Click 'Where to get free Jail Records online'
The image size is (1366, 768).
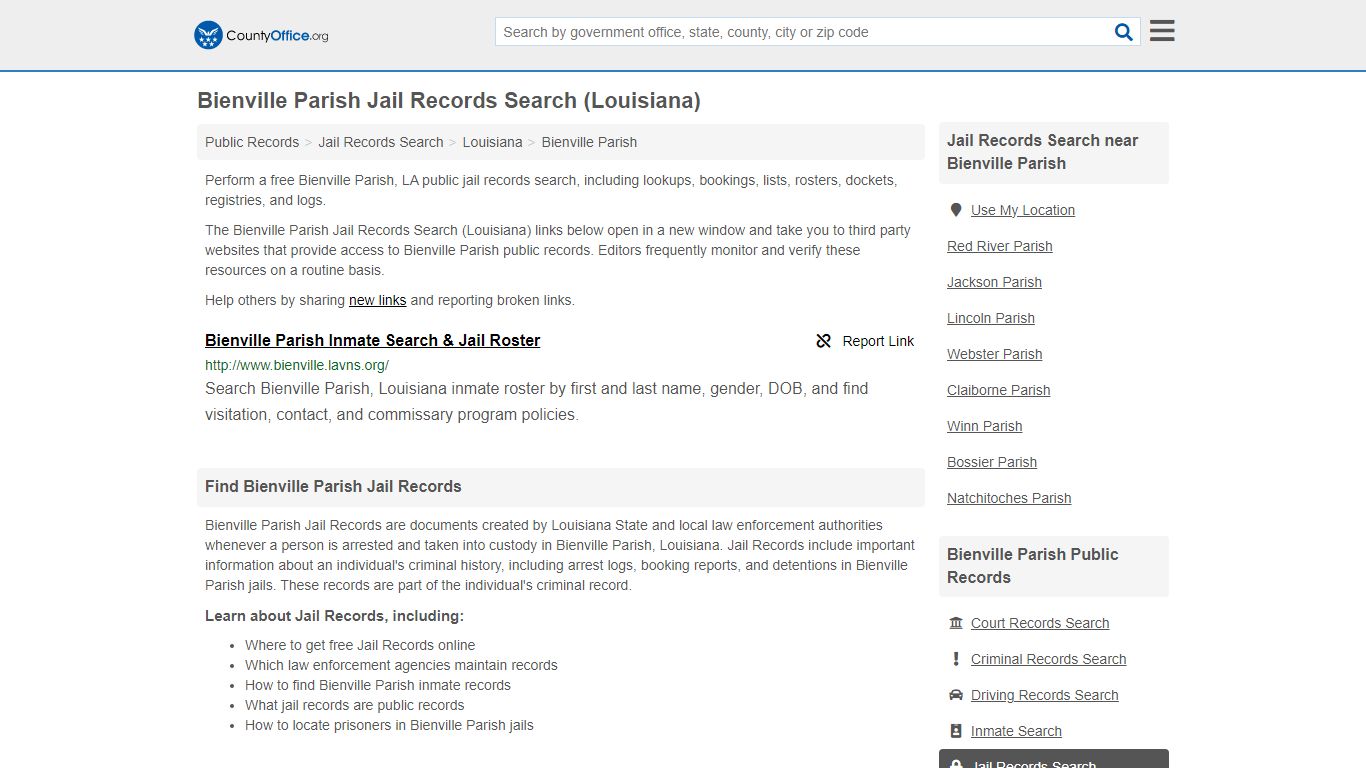tap(360, 645)
